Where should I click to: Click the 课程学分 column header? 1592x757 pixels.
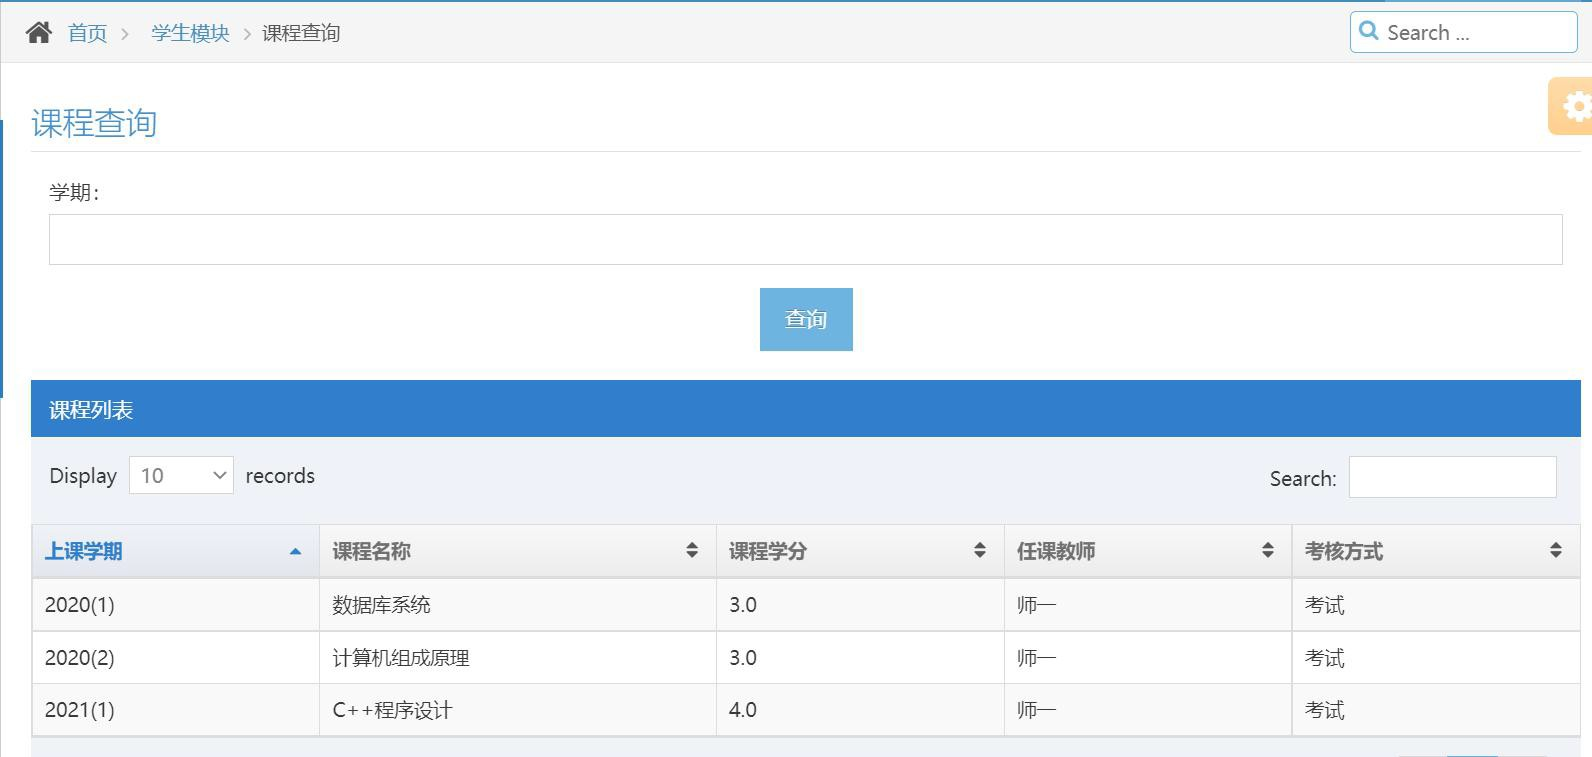(x=860, y=551)
